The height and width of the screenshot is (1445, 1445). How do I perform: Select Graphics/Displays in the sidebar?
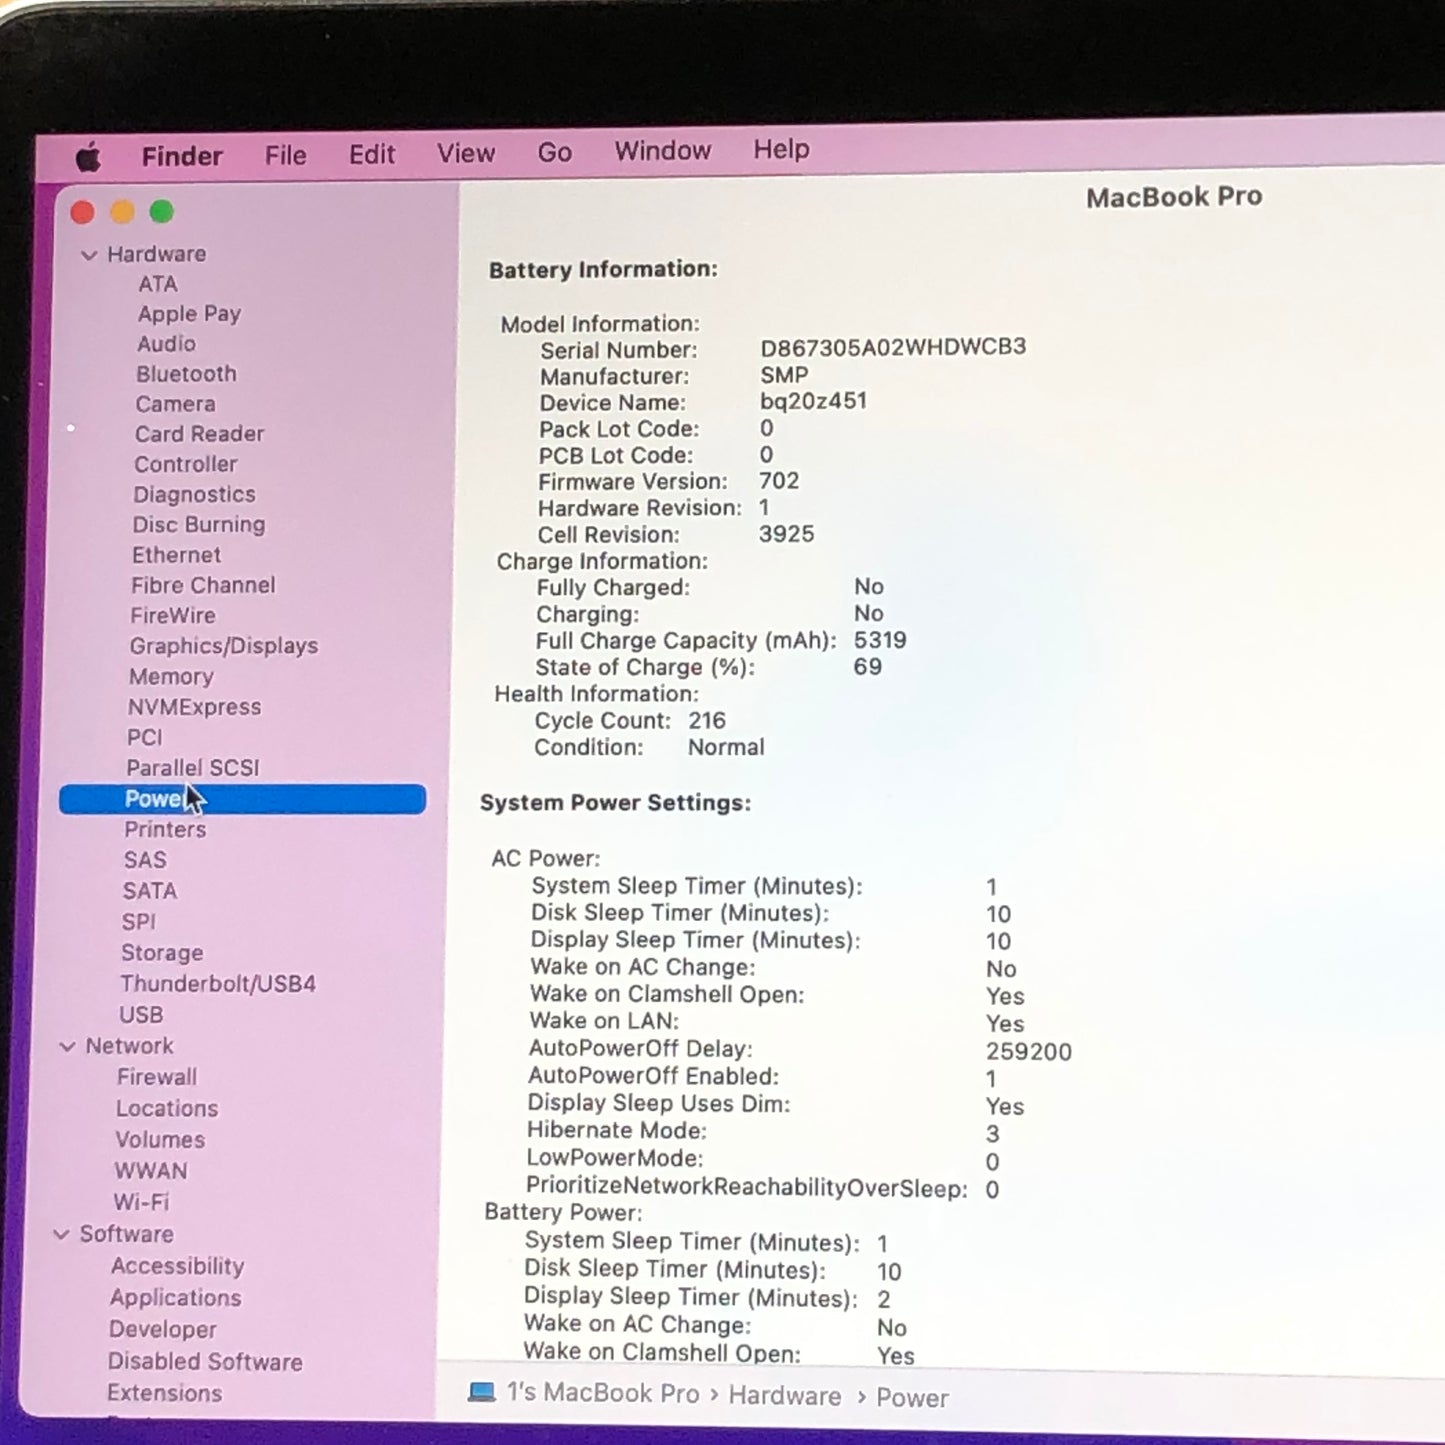pos(223,646)
